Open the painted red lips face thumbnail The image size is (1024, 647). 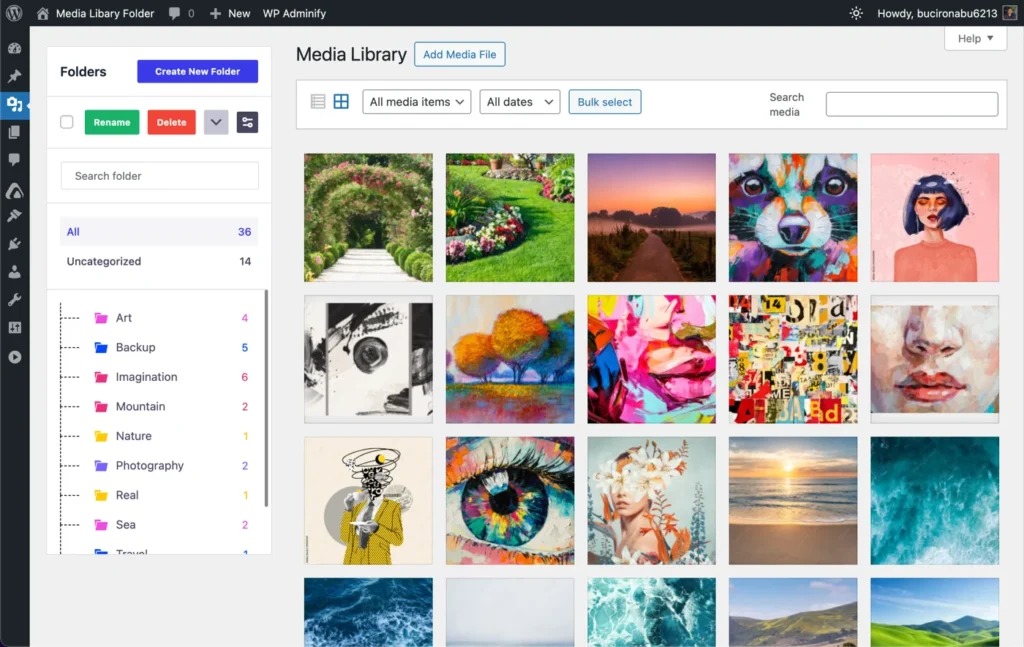935,359
